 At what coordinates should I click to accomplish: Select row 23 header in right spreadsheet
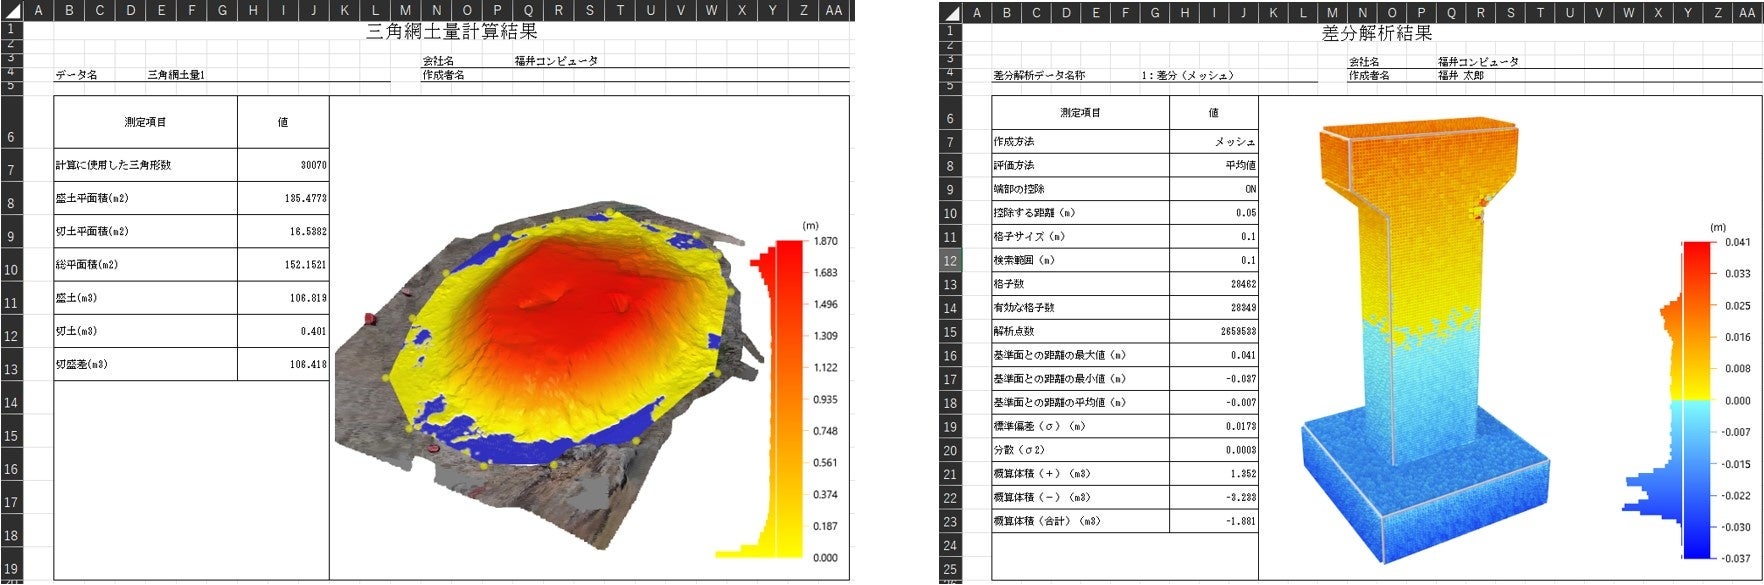(x=950, y=522)
